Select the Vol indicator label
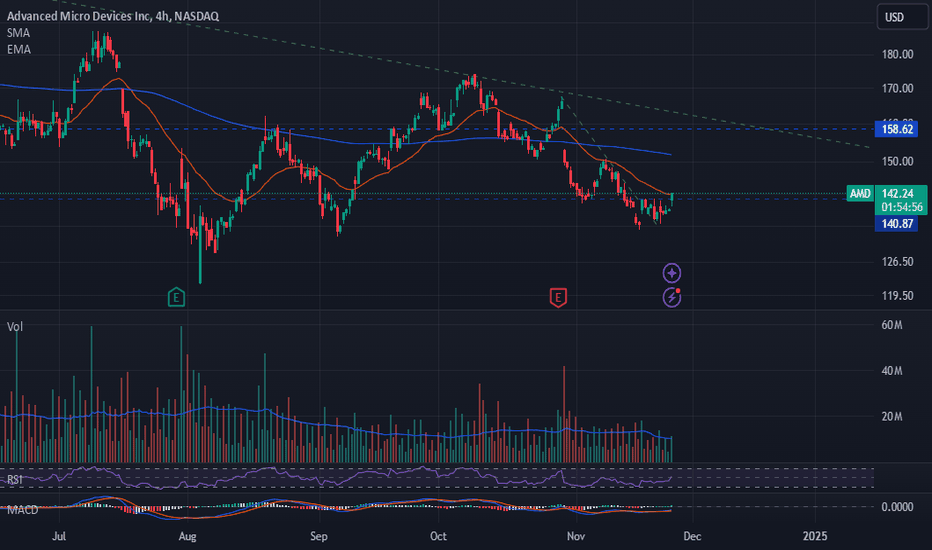This screenshot has width=932, height=550. pyautogui.click(x=15, y=326)
